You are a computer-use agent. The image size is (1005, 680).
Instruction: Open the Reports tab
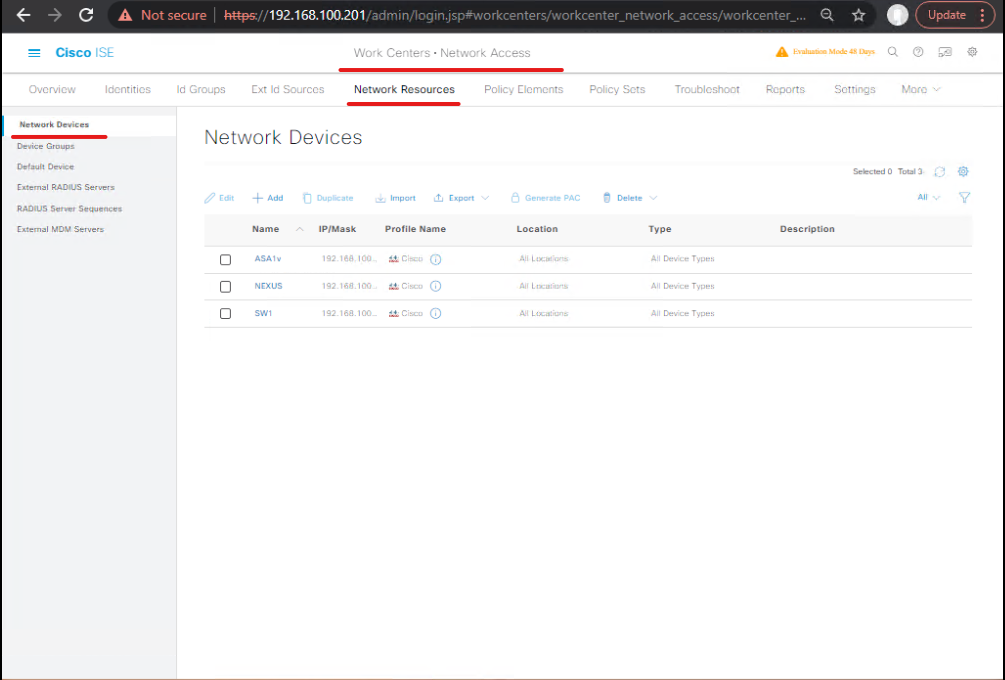click(x=785, y=90)
